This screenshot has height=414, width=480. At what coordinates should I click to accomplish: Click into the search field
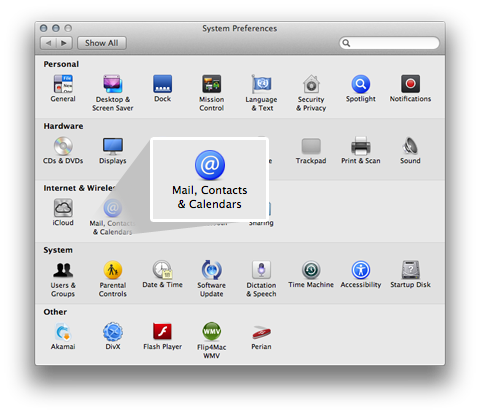point(389,43)
